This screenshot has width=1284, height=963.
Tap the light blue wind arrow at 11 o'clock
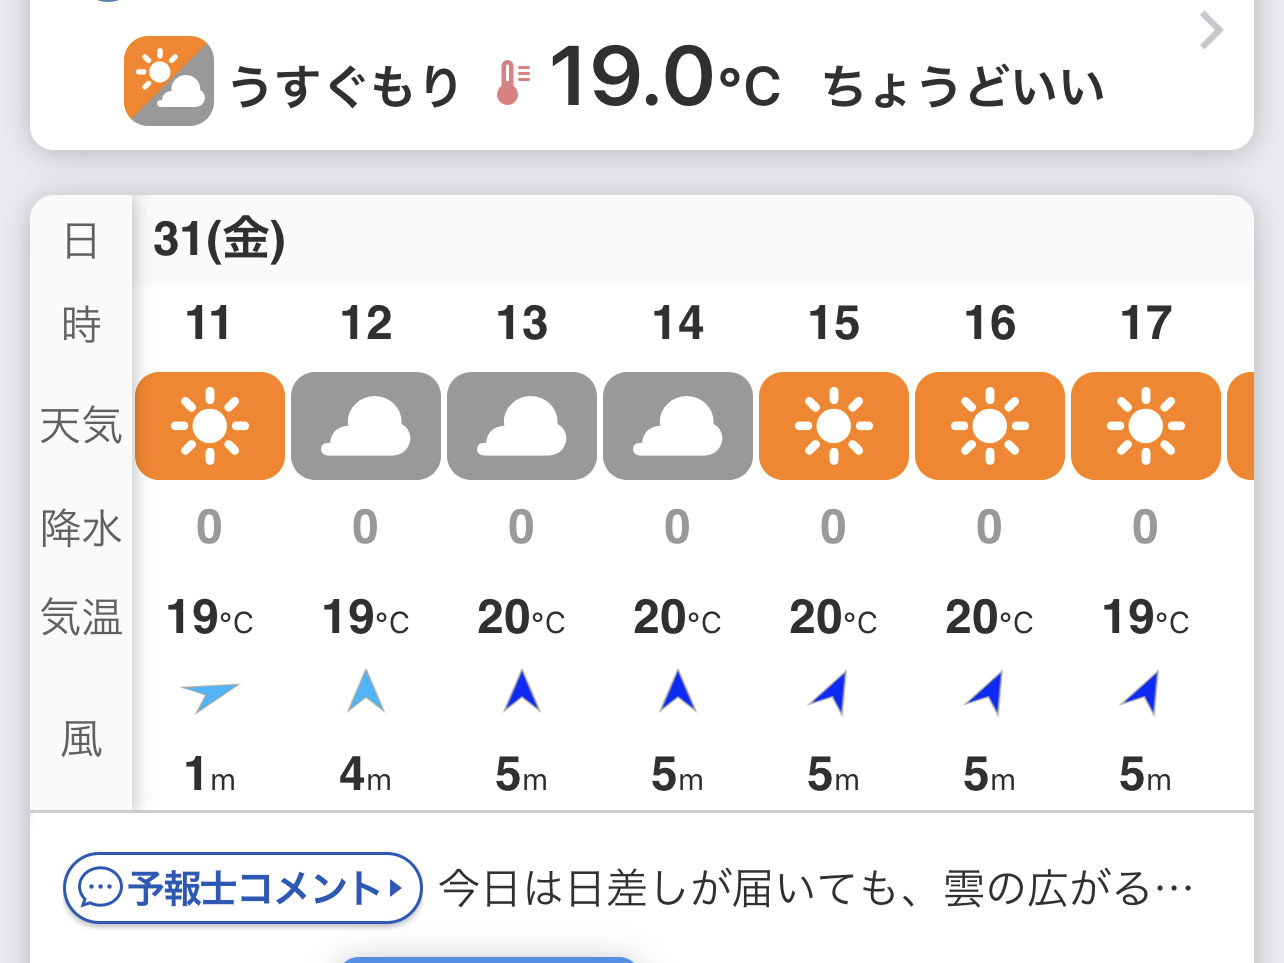210,694
